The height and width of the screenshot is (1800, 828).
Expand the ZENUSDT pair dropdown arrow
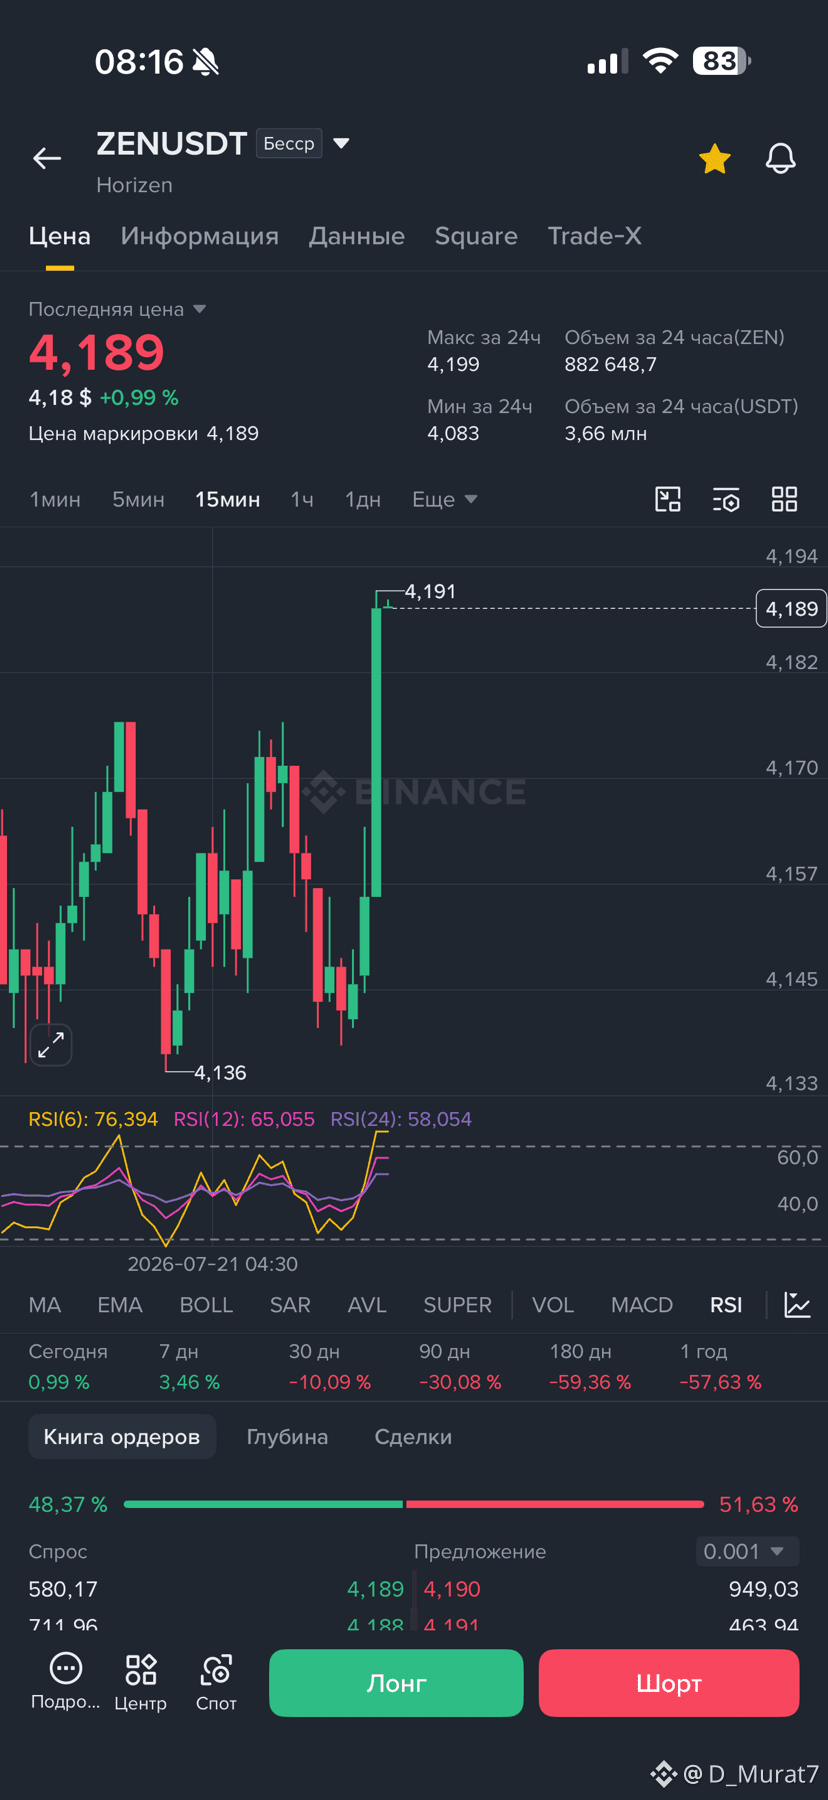tap(341, 144)
